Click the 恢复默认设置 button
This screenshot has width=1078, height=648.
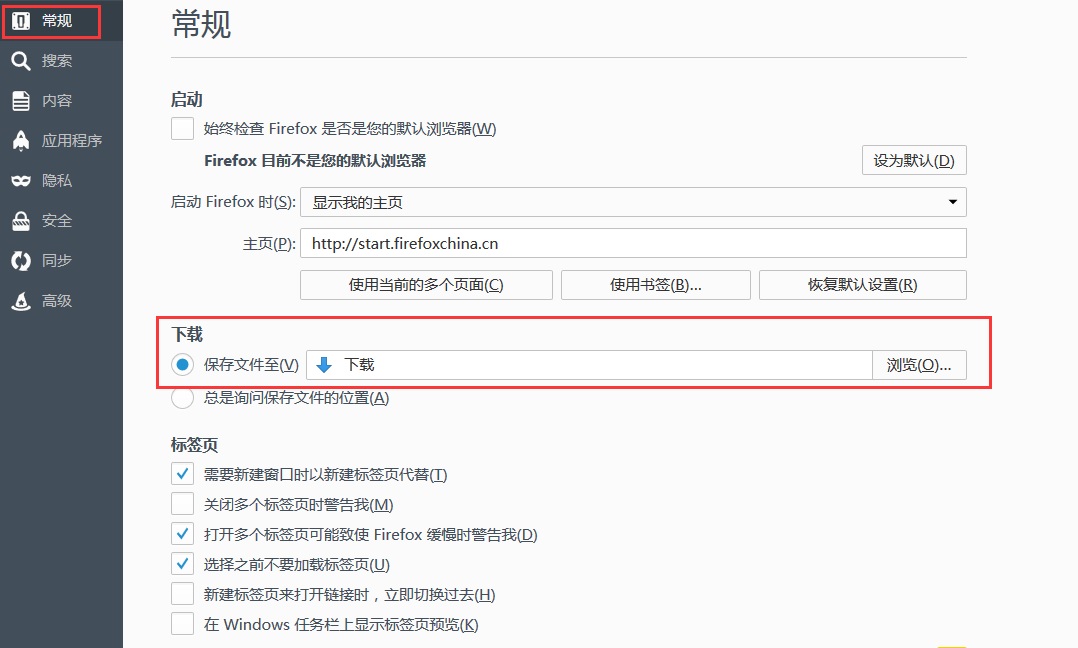coord(863,284)
